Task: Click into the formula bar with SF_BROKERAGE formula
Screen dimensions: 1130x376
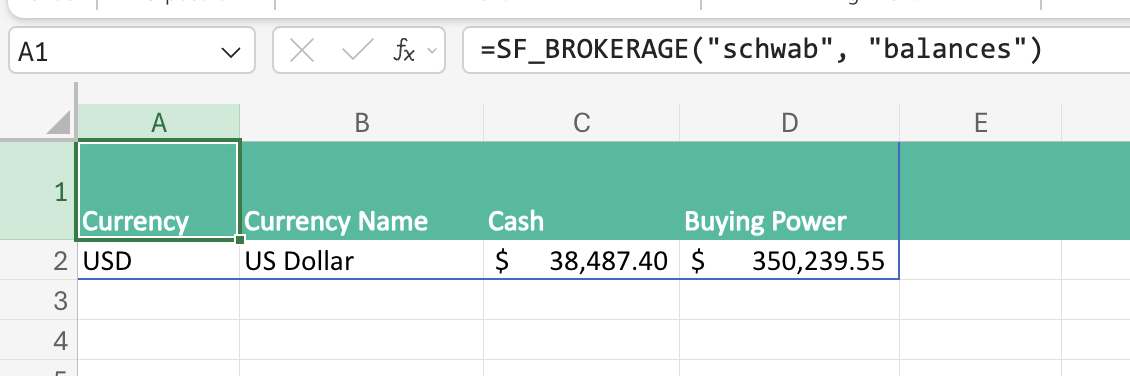Action: [x=796, y=50]
